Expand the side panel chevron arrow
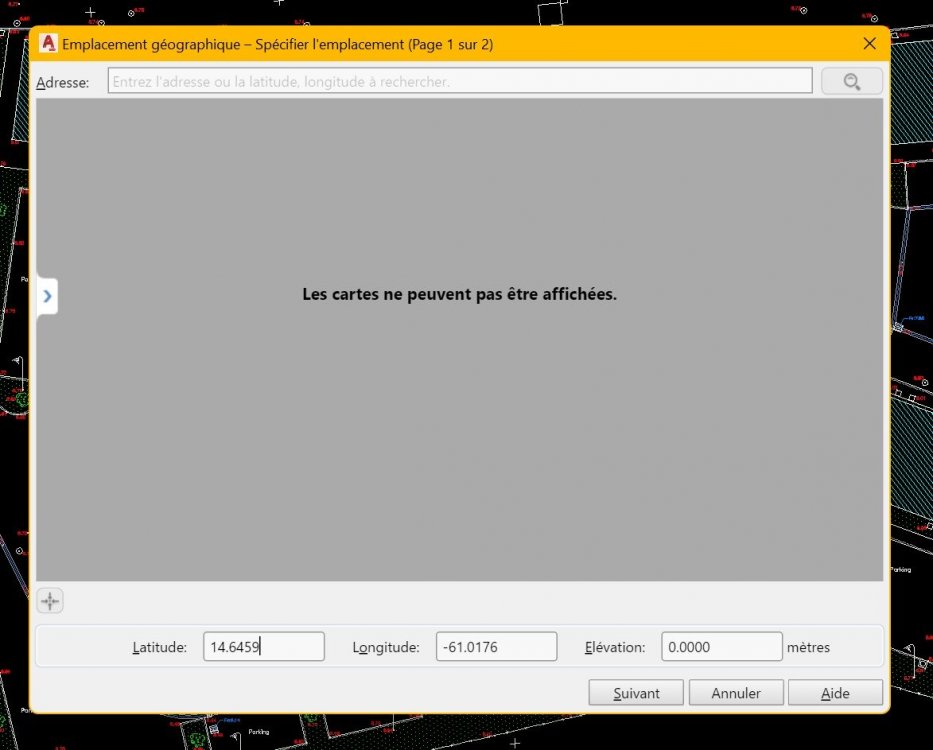 tap(48, 296)
